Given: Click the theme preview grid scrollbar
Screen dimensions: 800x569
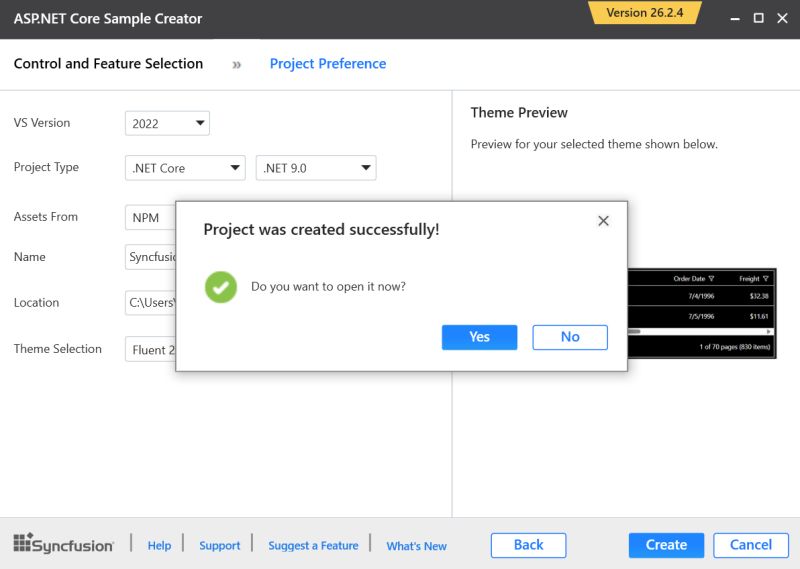Looking at the screenshot, I should point(701,332).
